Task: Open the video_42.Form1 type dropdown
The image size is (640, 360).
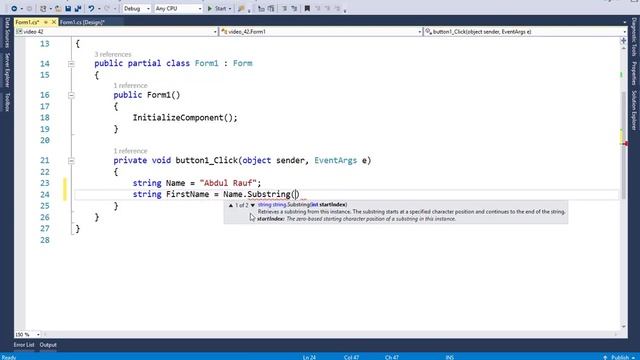Action: click(x=321, y=31)
